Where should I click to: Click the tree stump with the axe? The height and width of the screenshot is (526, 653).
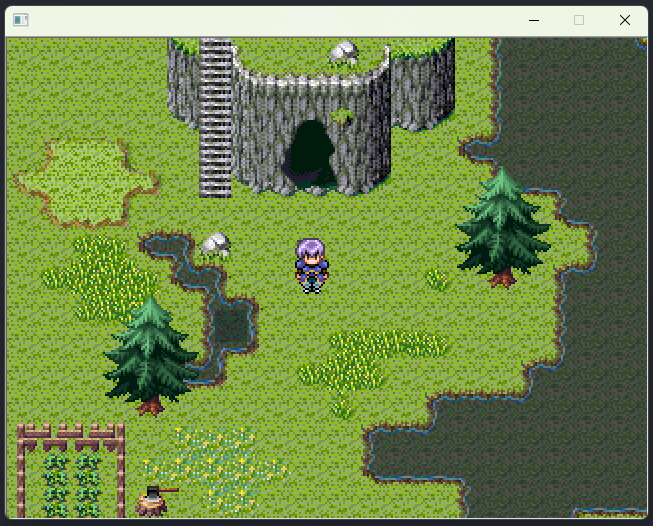[x=155, y=501]
